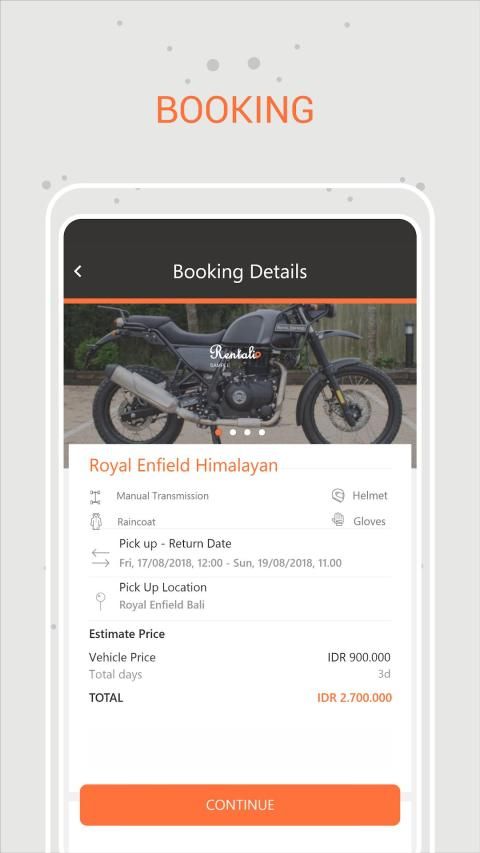The width and height of the screenshot is (480, 853).
Task: Tap the IDR 2.700.000 total amount
Action: click(354, 697)
